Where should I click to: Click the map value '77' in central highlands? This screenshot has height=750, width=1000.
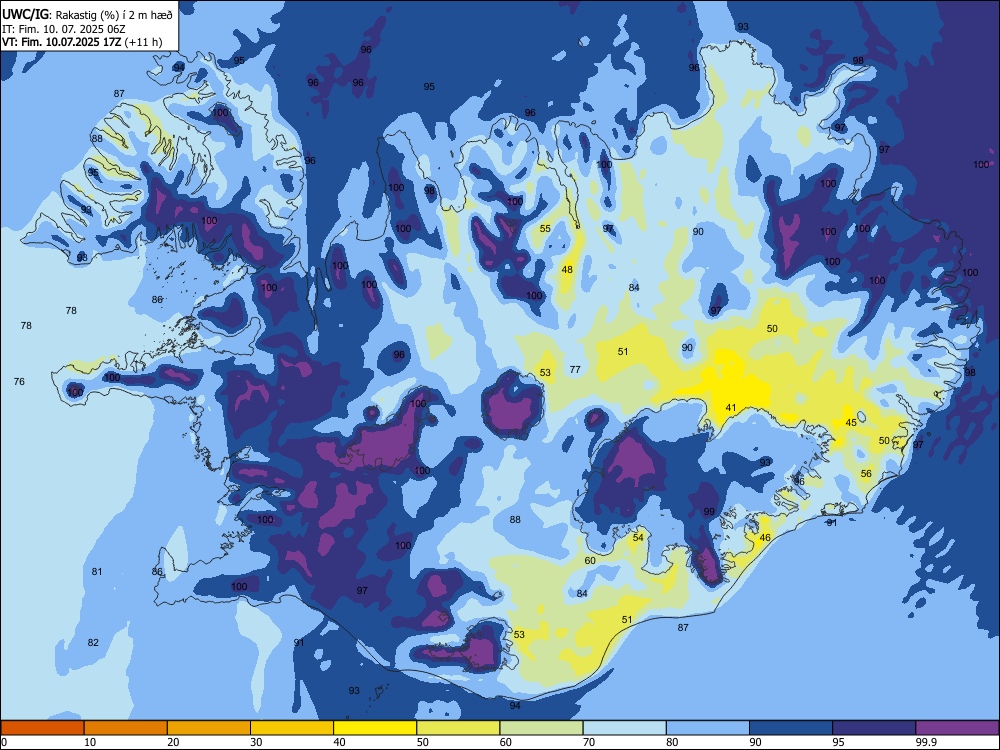575,369
